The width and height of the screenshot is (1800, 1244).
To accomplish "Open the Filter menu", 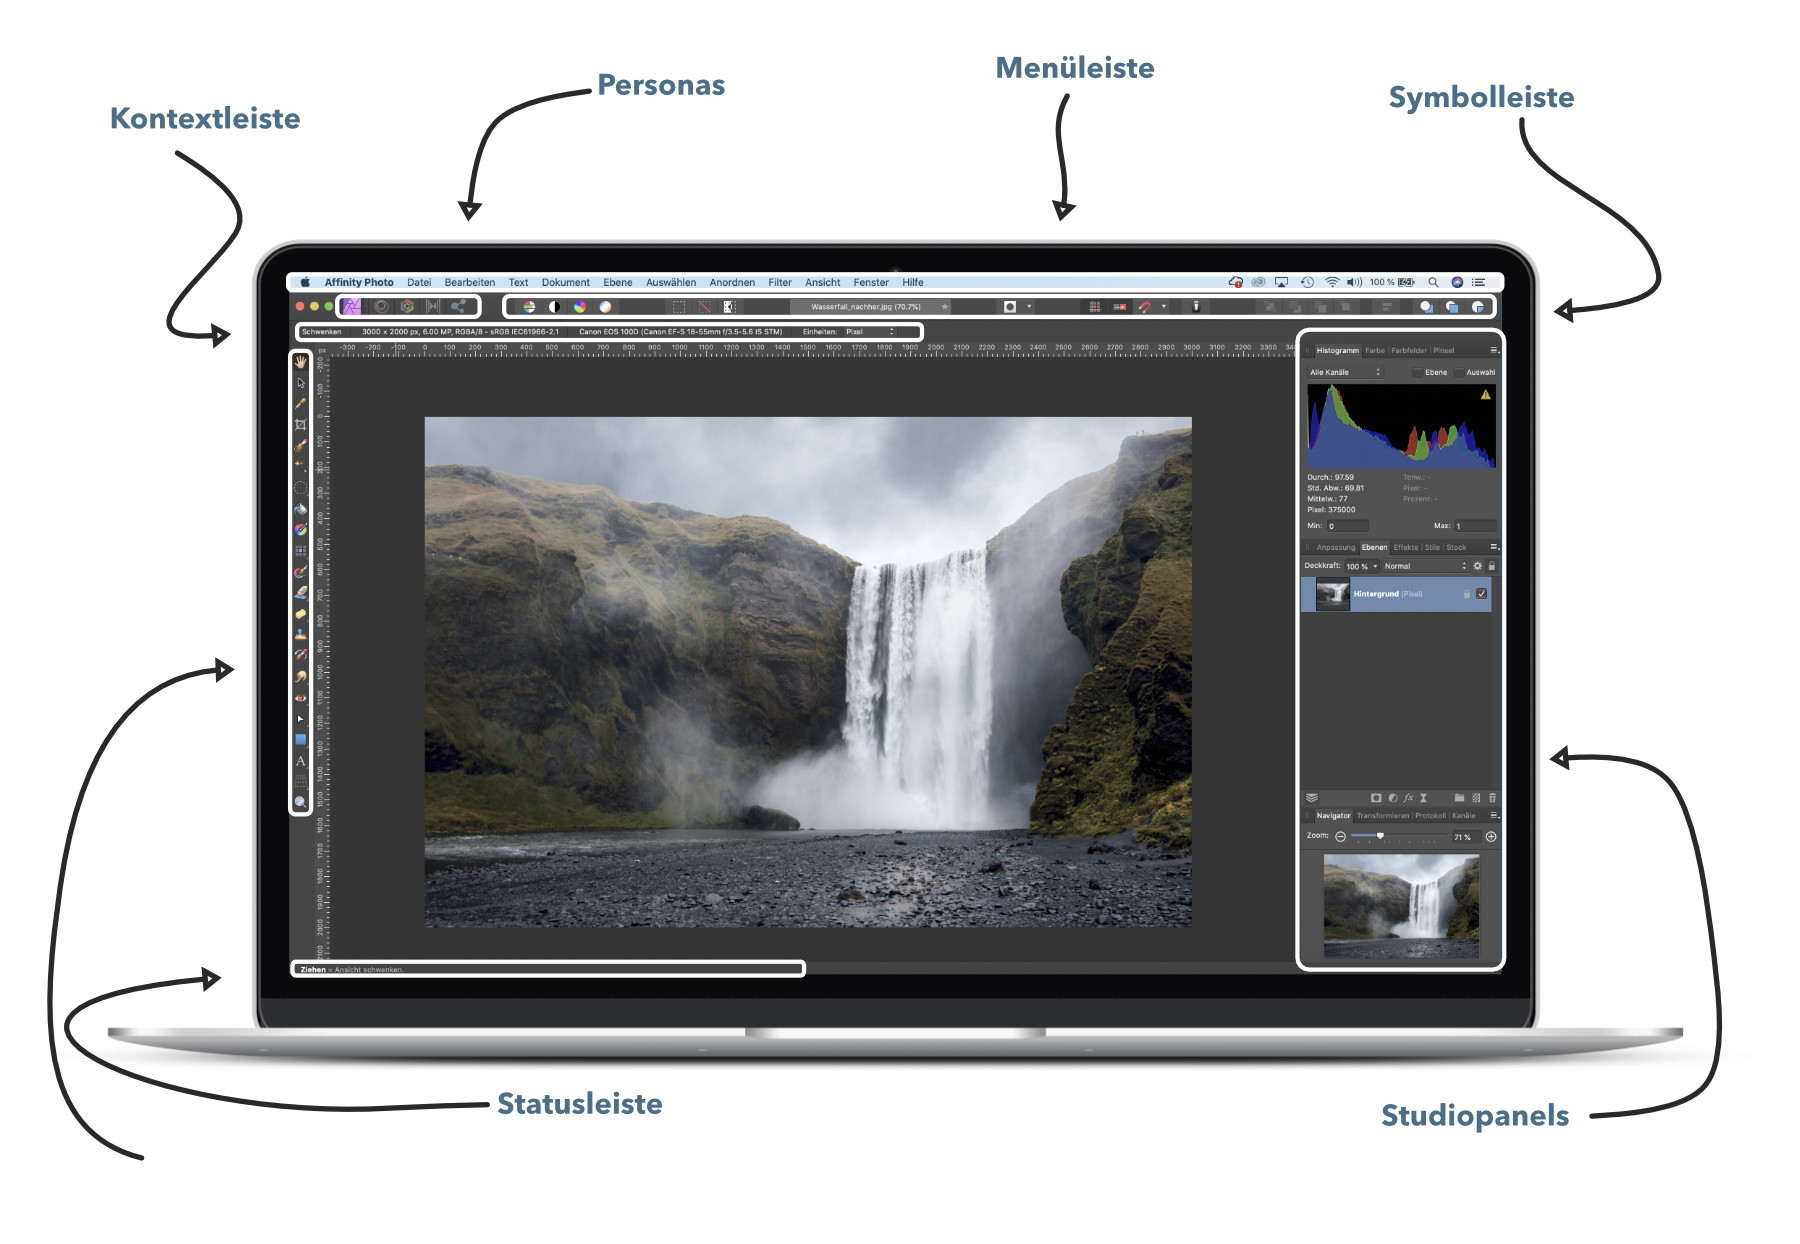I will tap(779, 283).
